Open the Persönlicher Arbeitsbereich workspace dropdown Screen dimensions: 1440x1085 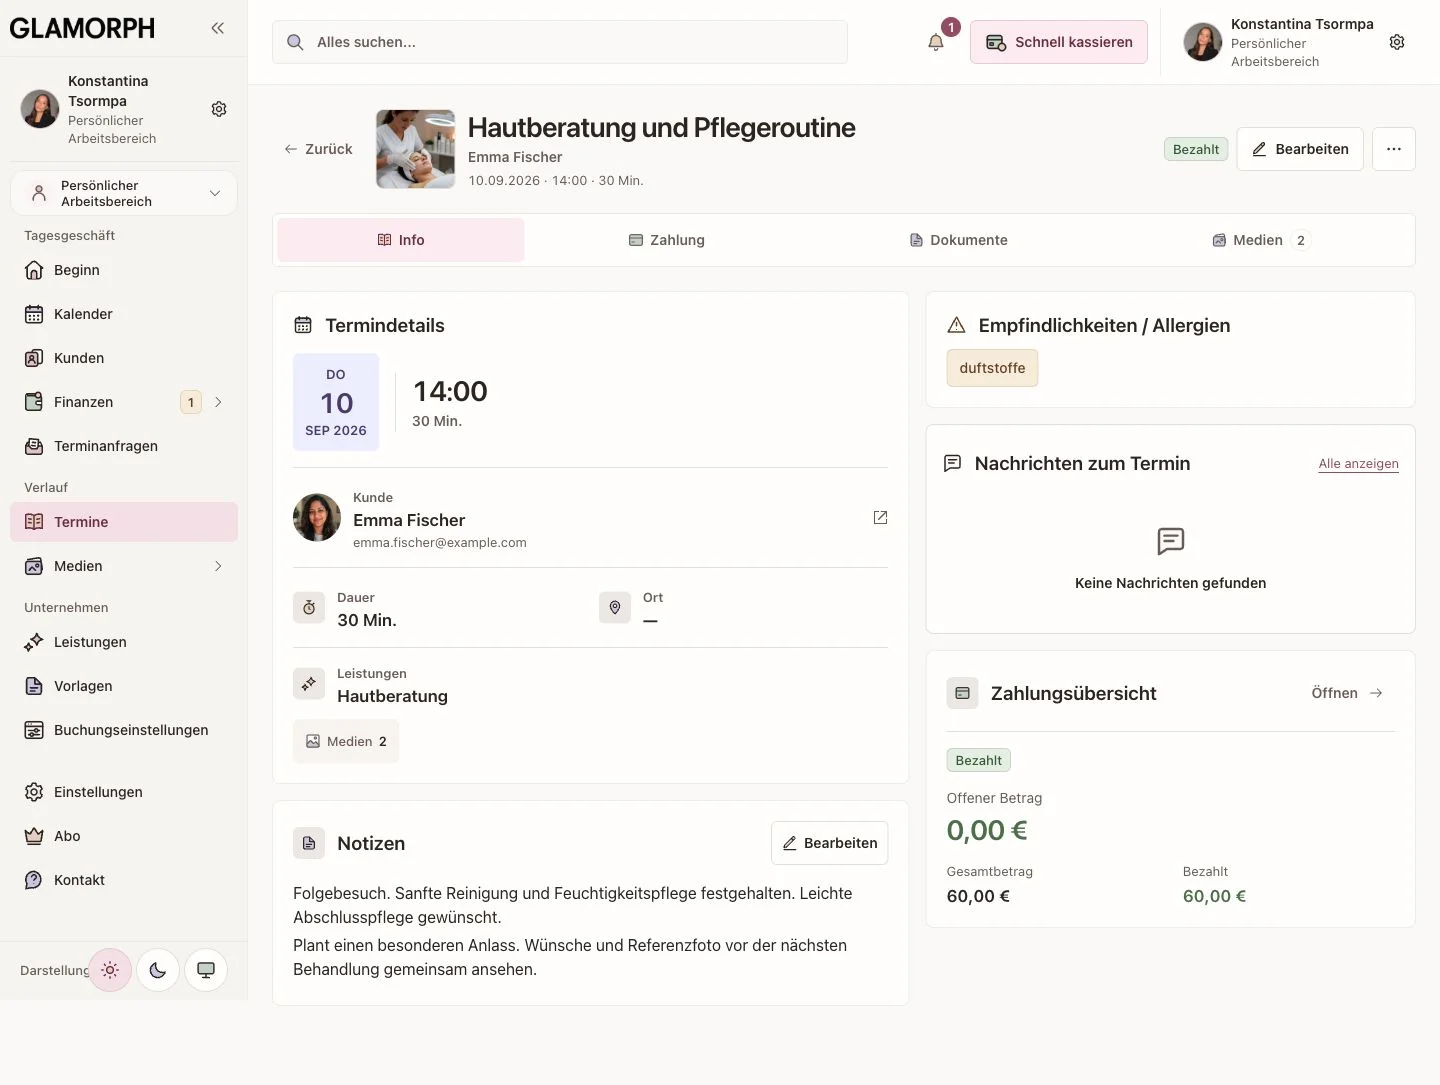[124, 193]
